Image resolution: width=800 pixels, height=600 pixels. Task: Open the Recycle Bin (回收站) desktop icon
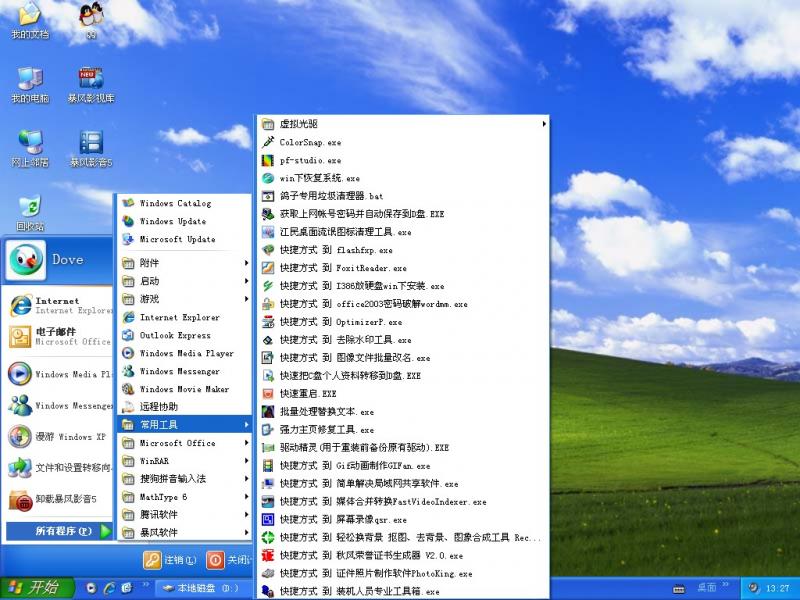coord(30,207)
